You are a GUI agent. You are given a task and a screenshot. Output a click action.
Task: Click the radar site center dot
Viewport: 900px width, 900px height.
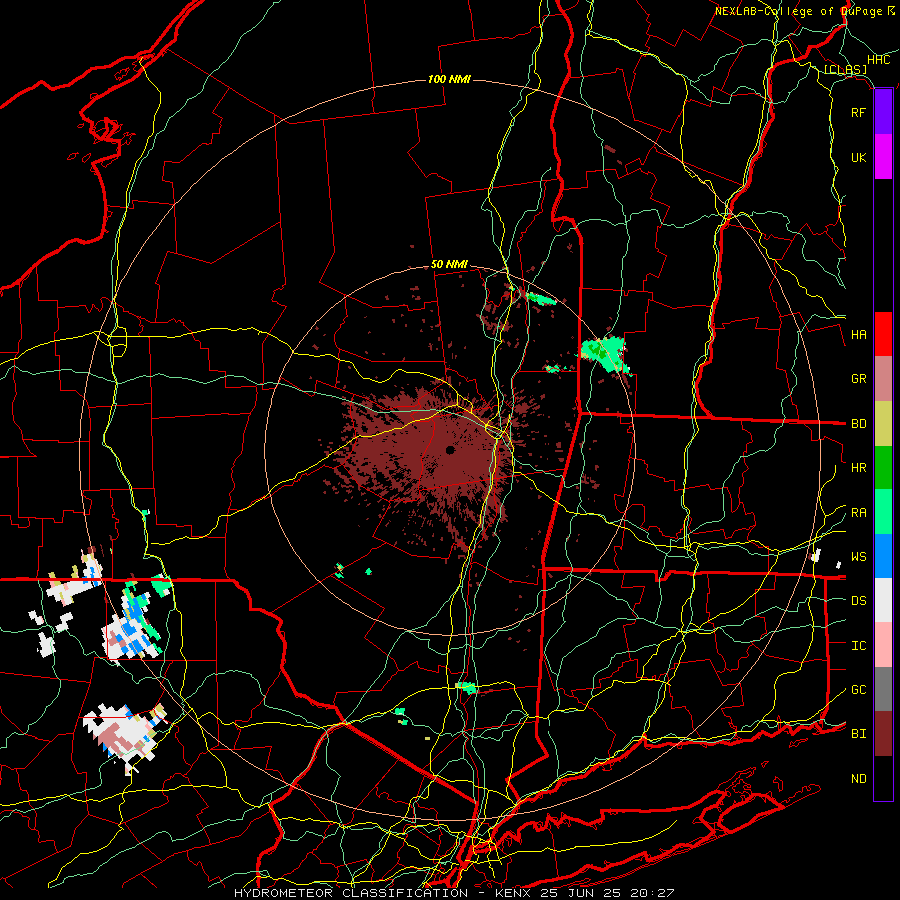click(450, 450)
